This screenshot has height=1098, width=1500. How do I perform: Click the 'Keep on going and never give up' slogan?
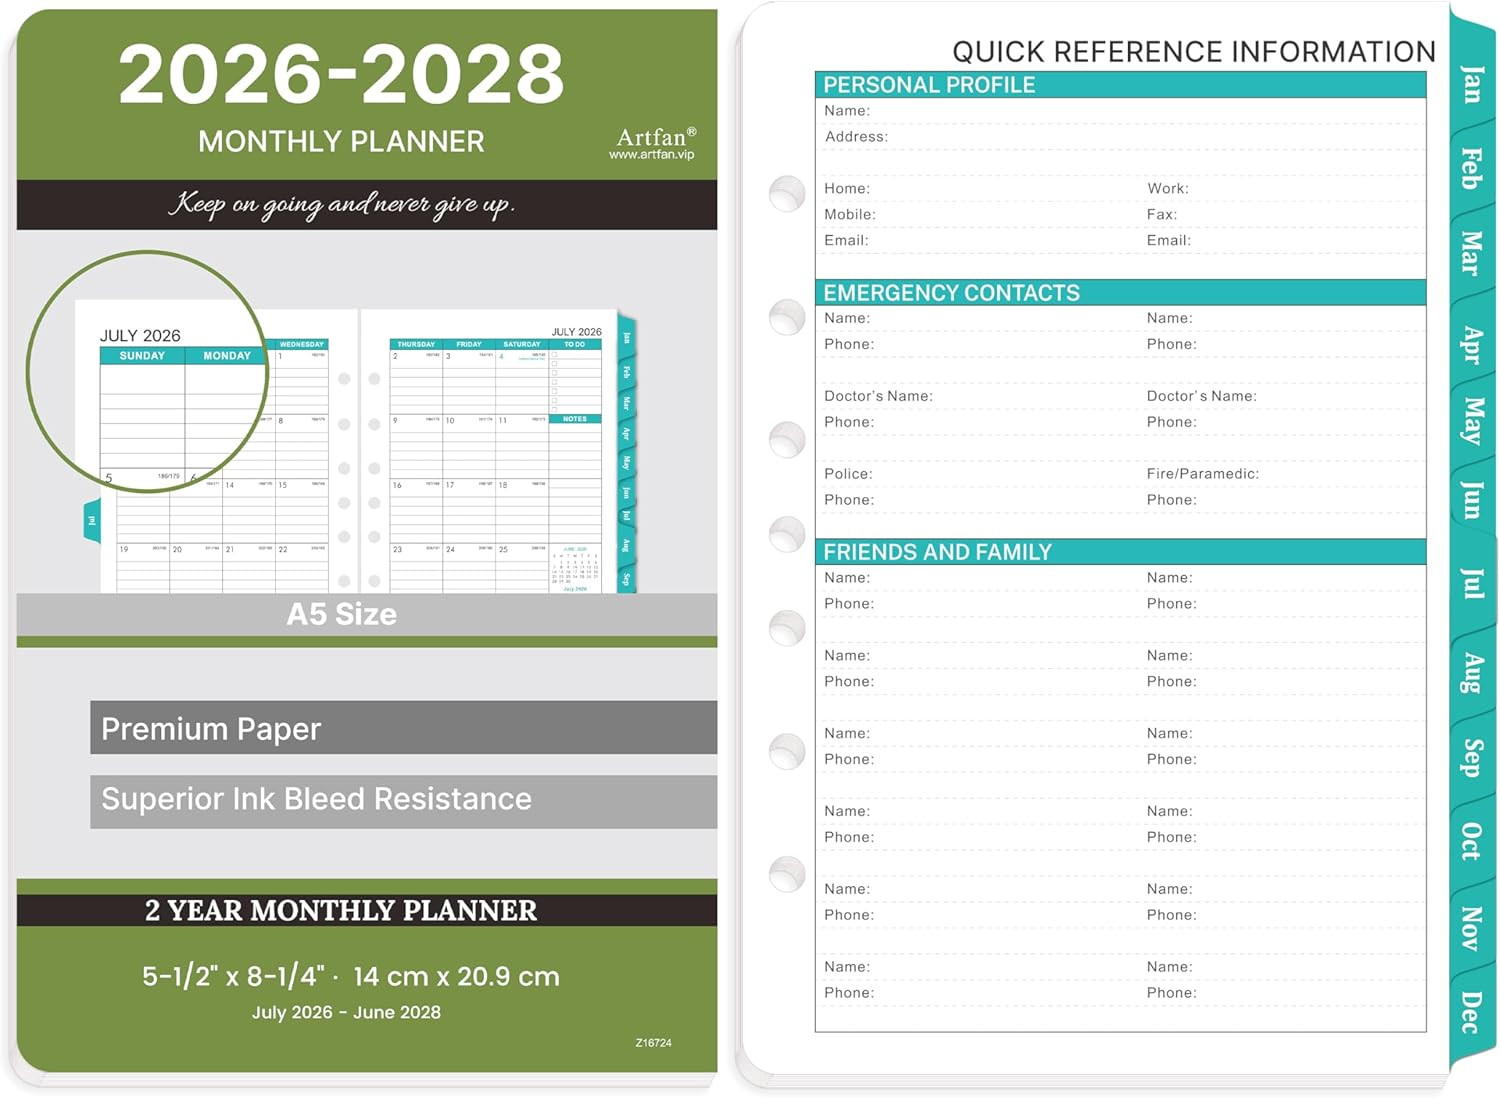click(x=341, y=204)
